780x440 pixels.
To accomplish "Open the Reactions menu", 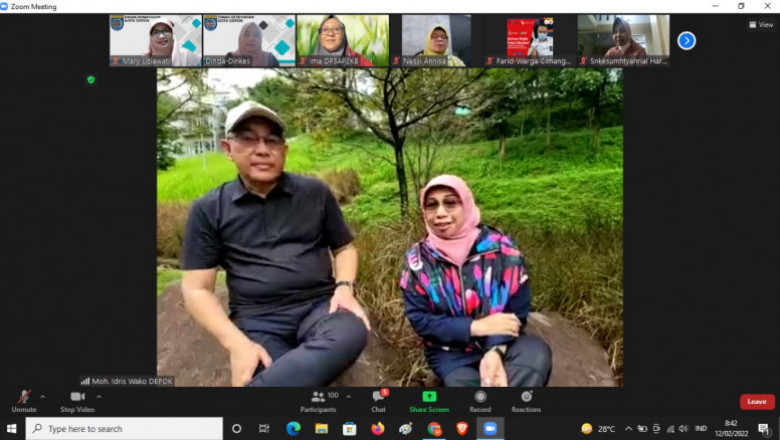I will (526, 399).
